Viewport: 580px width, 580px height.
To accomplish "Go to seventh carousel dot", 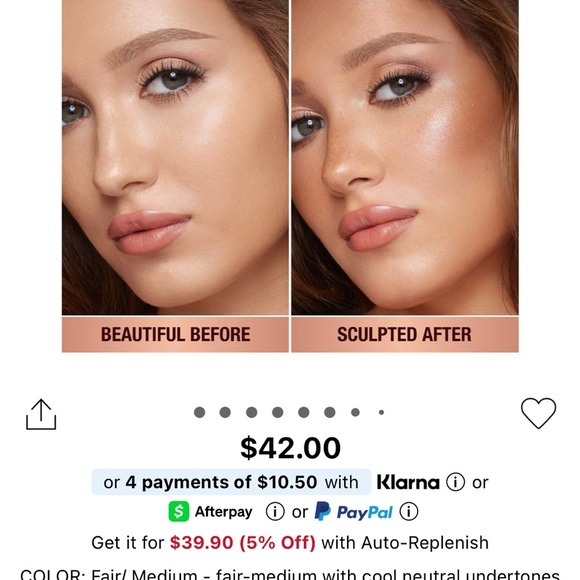I will [355, 412].
